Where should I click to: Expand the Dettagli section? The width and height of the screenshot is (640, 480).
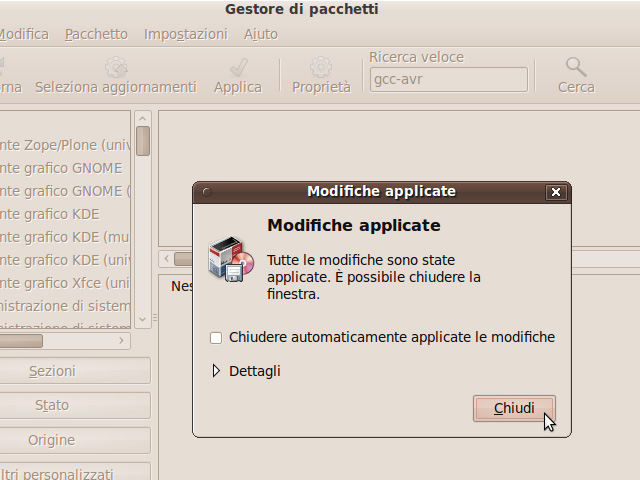tap(217, 371)
